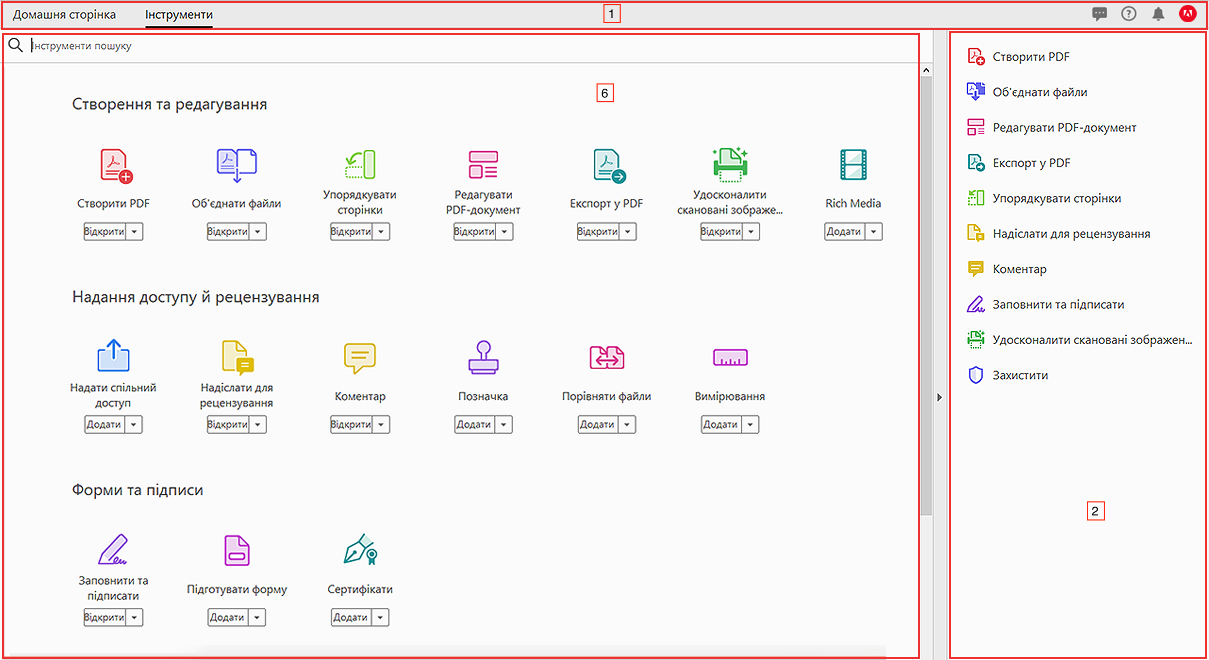Click the Додати button under Вимірювання
This screenshot has height=660, width=1209.
pyautogui.click(x=721, y=425)
